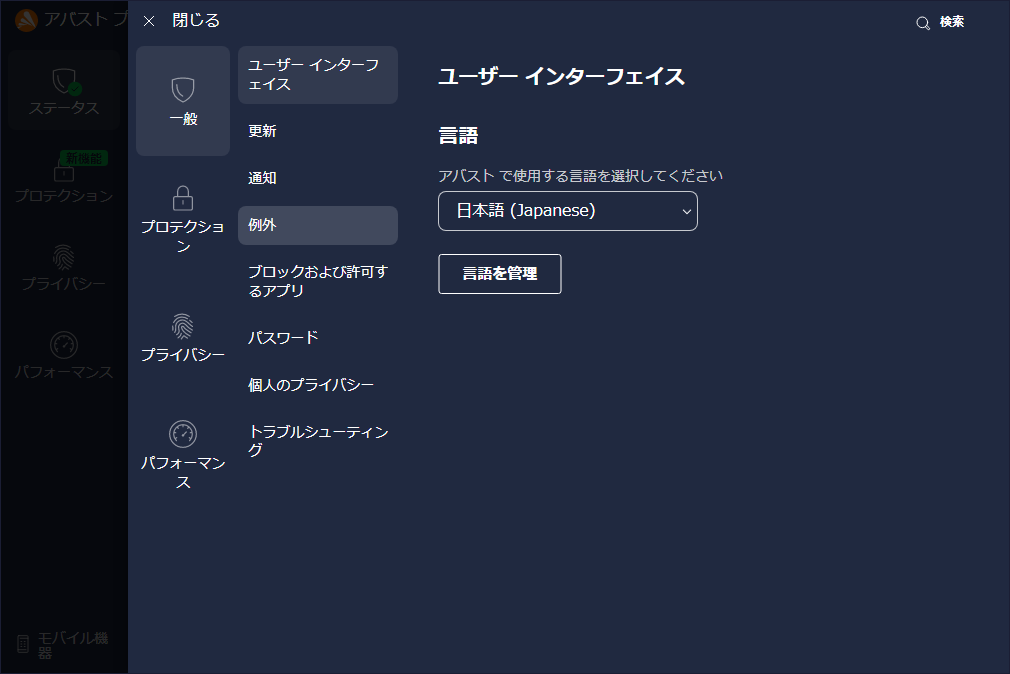
Task: Go to 個人のプライバシー settings
Action: 318,385
